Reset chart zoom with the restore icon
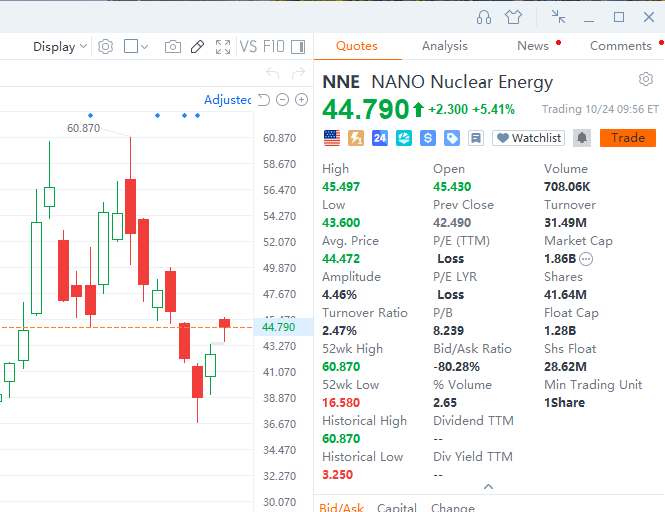 [x=264, y=100]
